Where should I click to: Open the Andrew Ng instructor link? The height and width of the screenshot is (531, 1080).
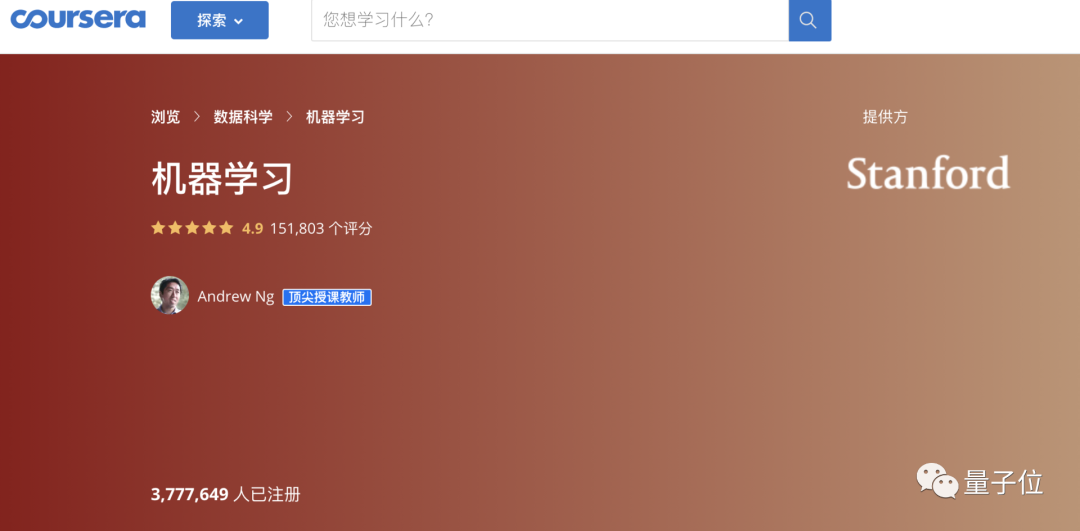point(236,297)
